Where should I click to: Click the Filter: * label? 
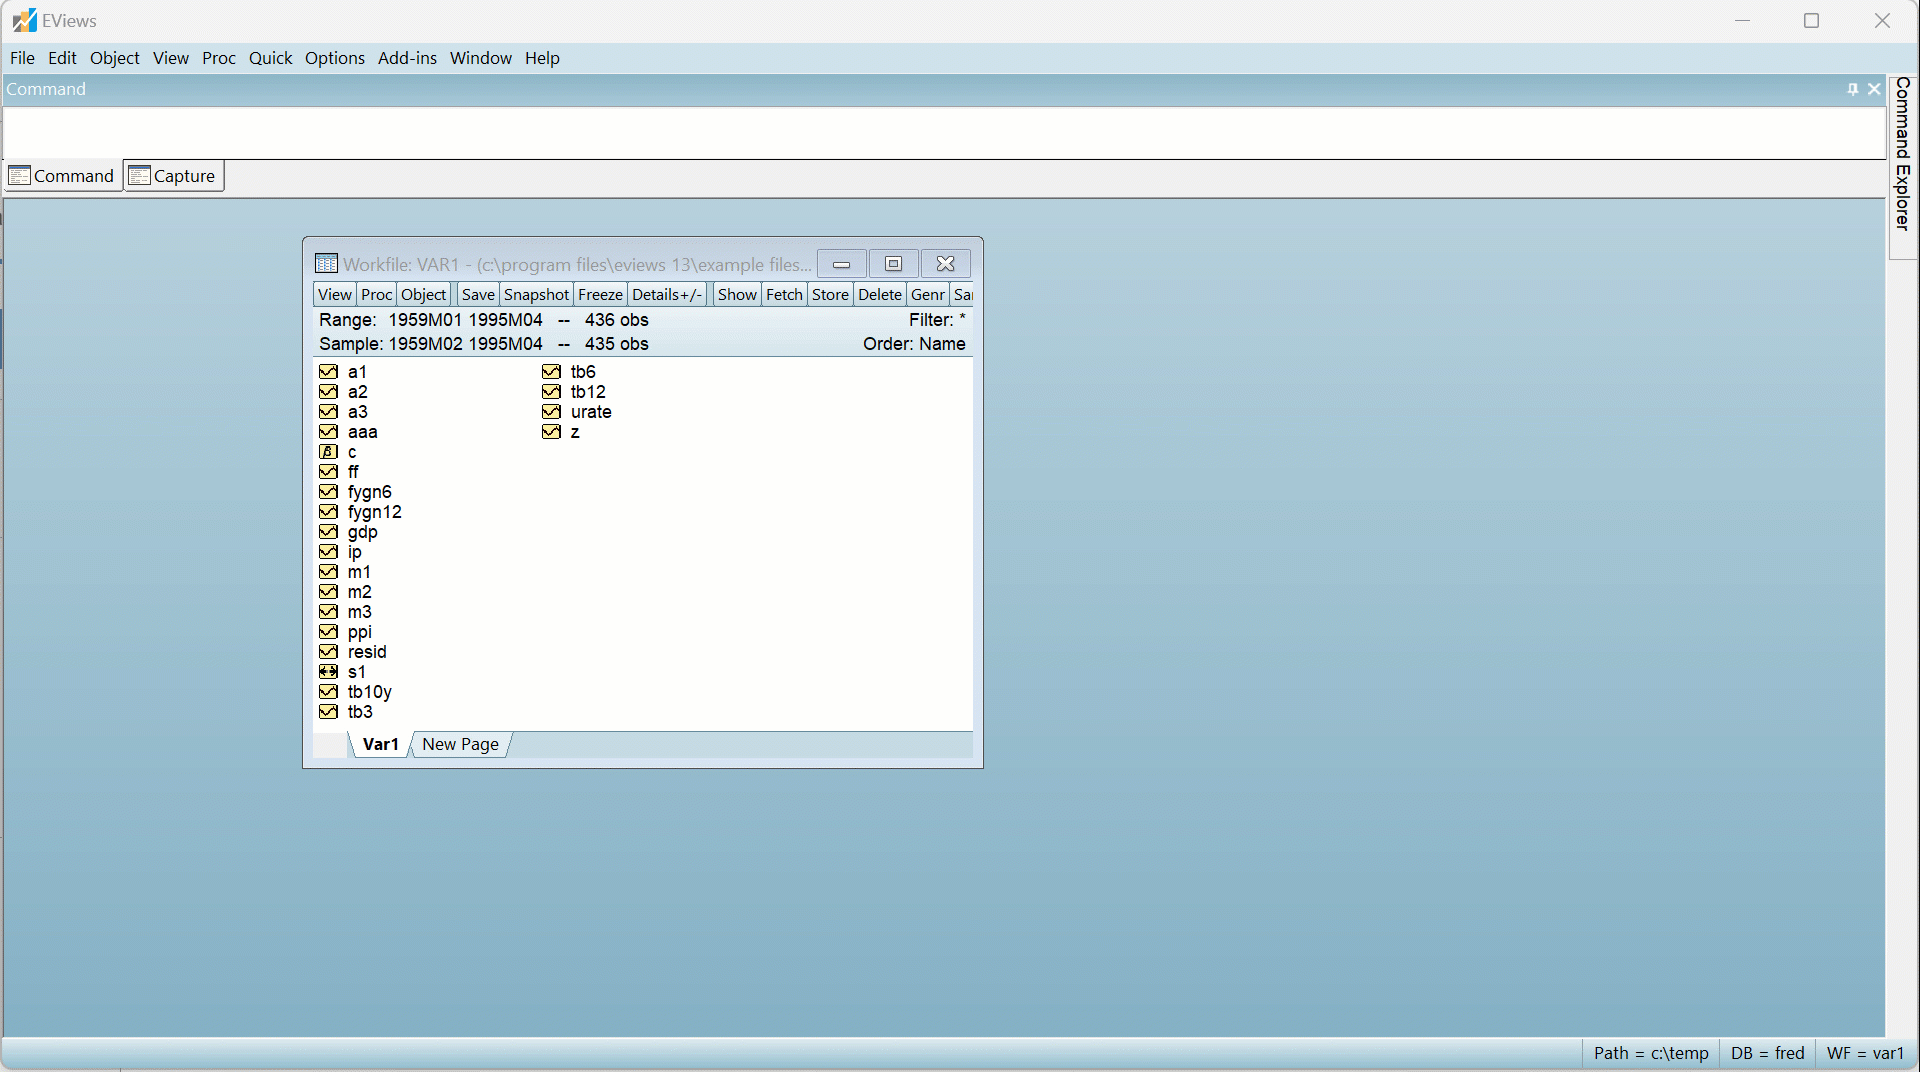click(x=937, y=320)
